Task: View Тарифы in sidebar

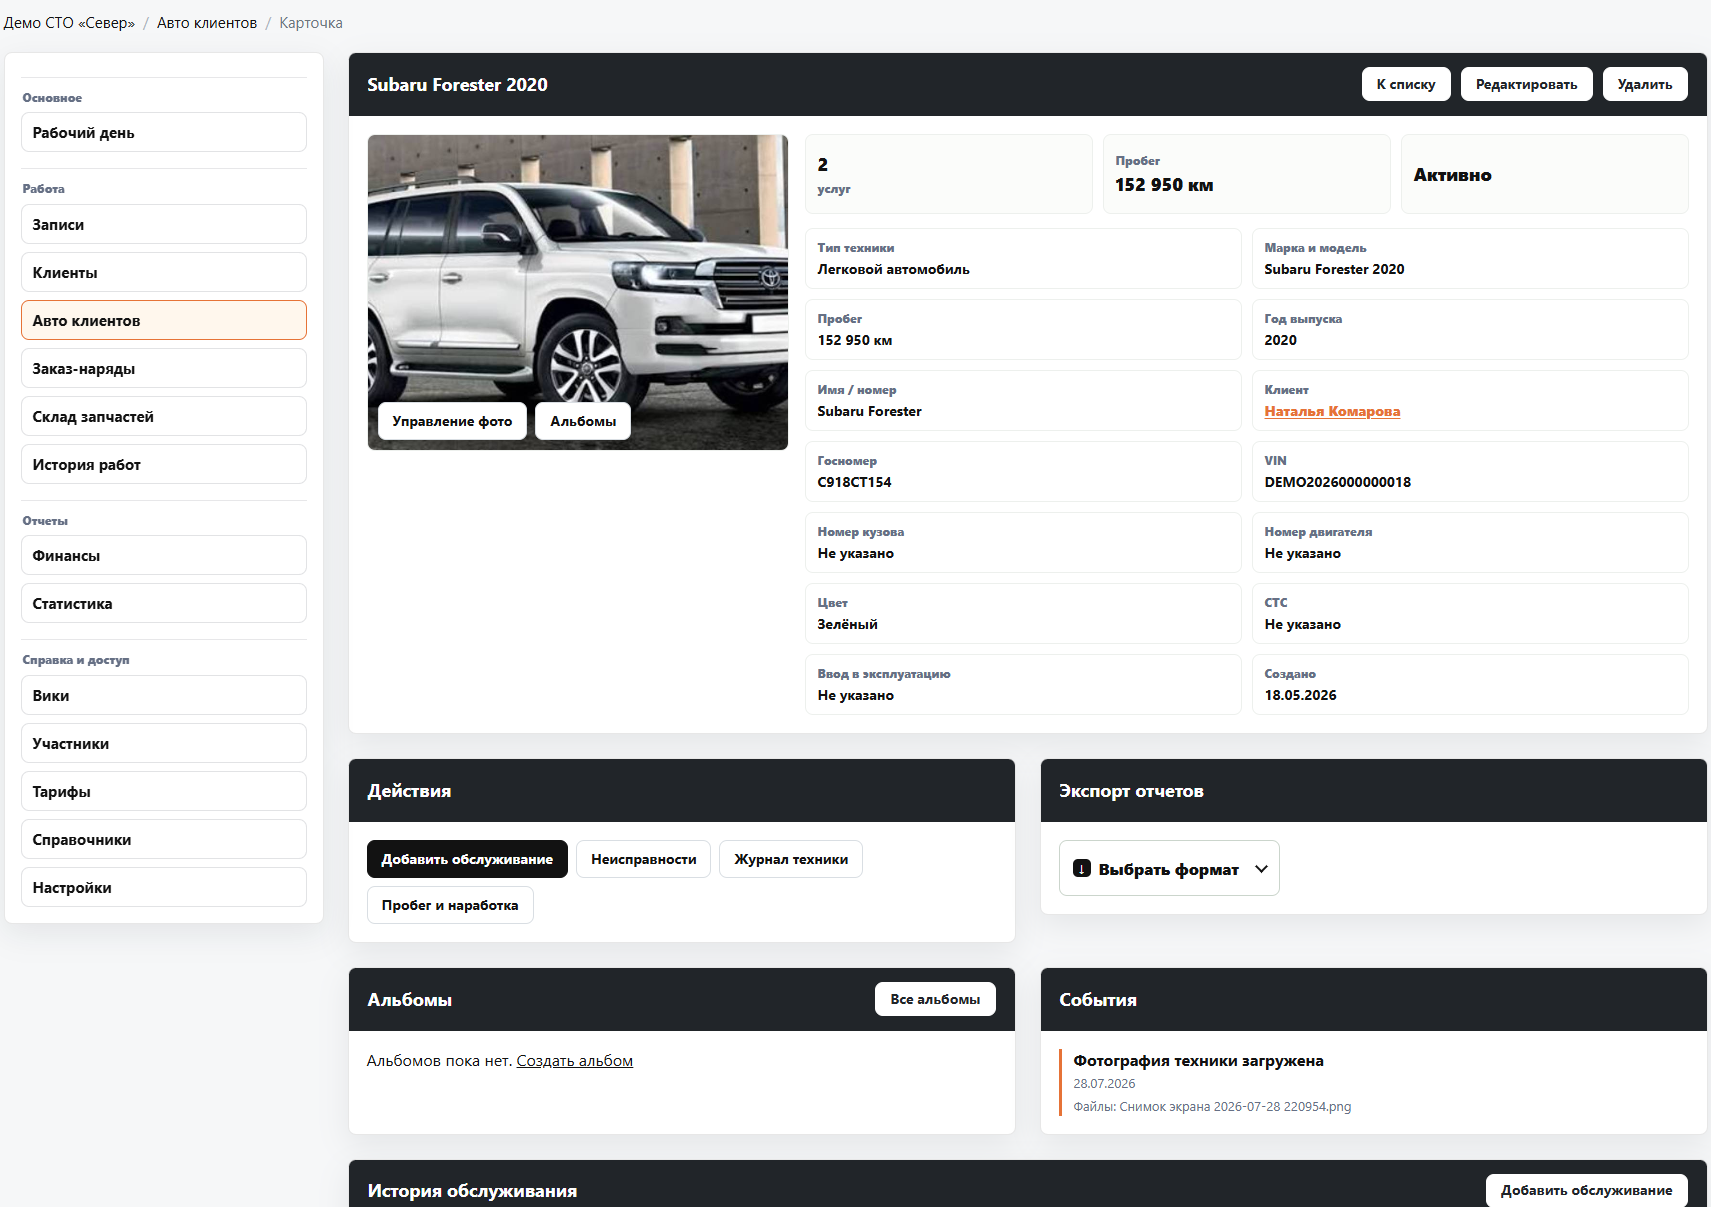Action: (x=164, y=791)
